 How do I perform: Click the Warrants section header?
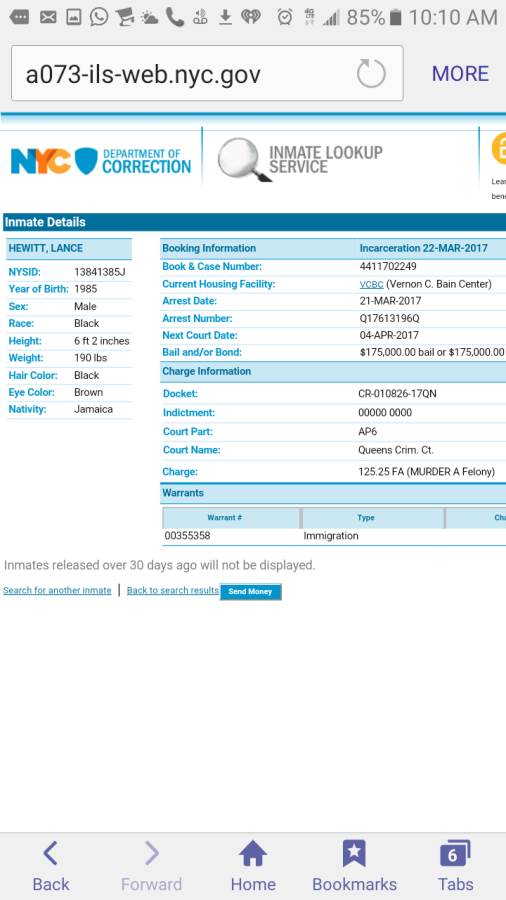click(x=333, y=493)
